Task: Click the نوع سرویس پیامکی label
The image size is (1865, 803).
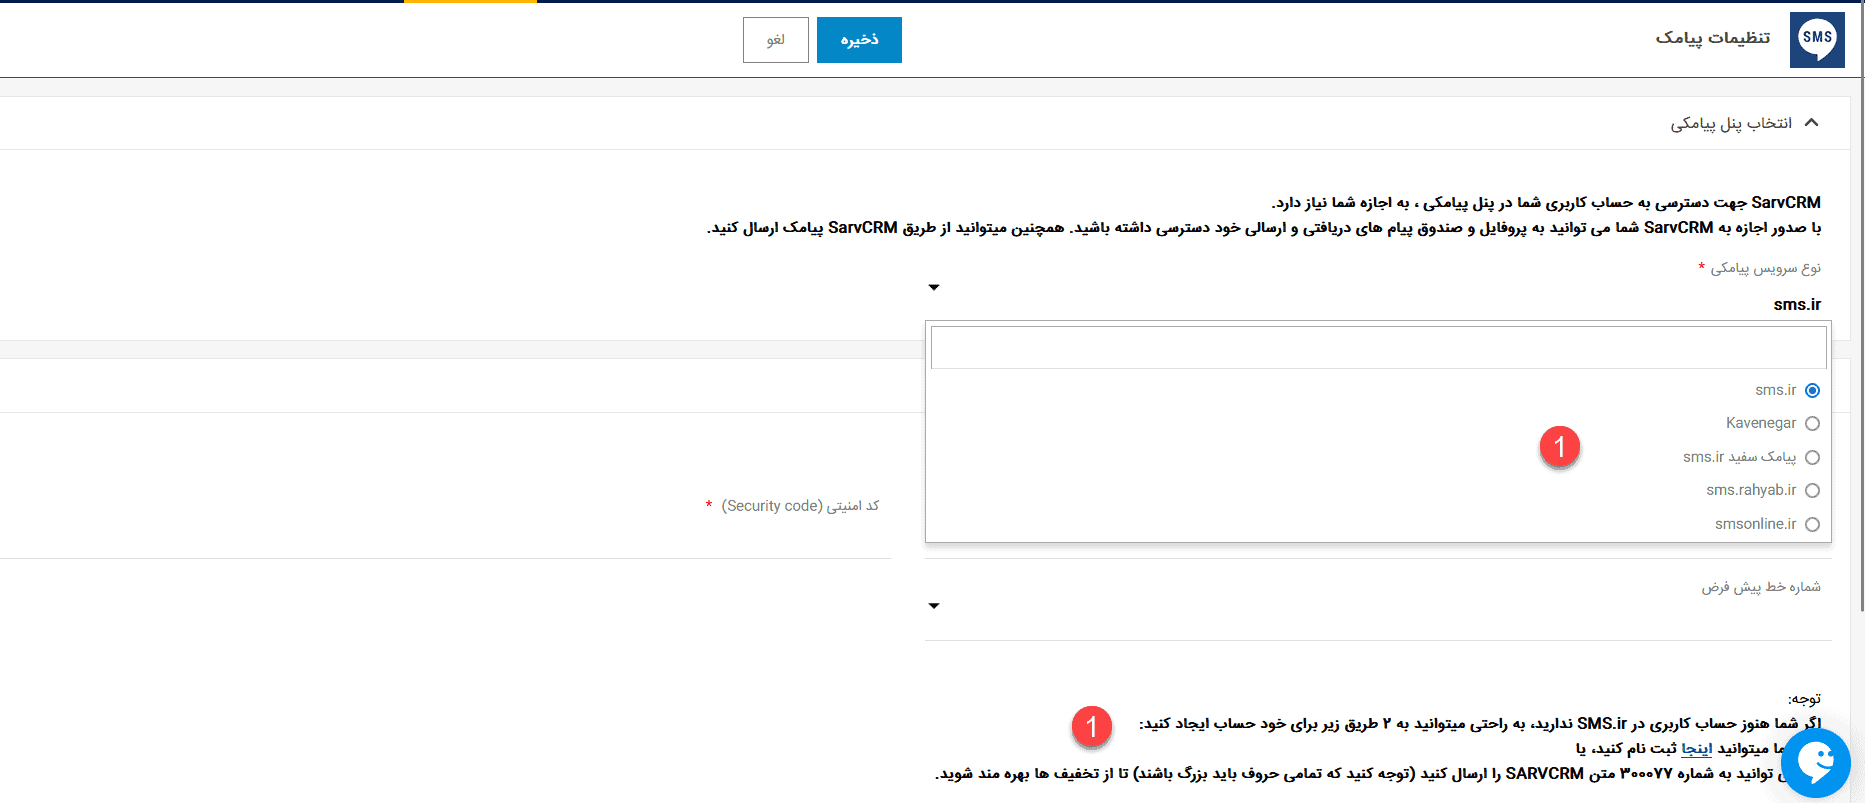Action: coord(1765,268)
